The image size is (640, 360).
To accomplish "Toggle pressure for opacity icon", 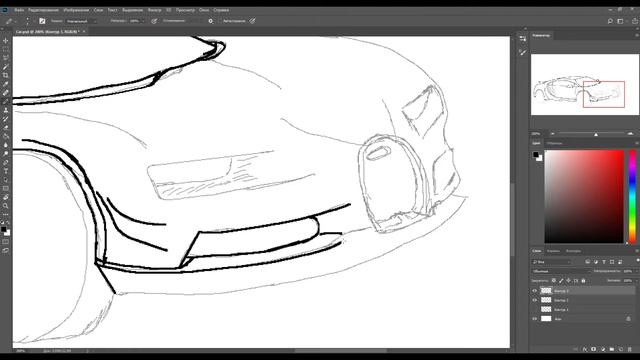I will (x=154, y=21).
